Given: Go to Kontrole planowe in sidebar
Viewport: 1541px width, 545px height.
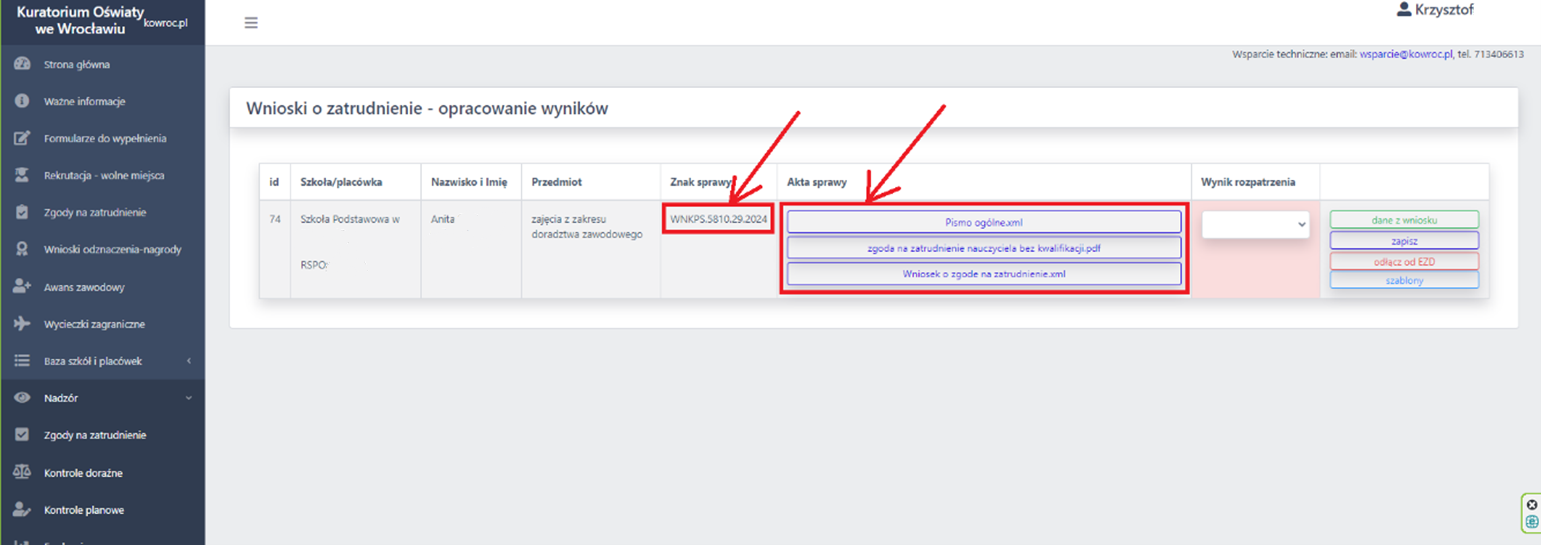Looking at the screenshot, I should [84, 510].
